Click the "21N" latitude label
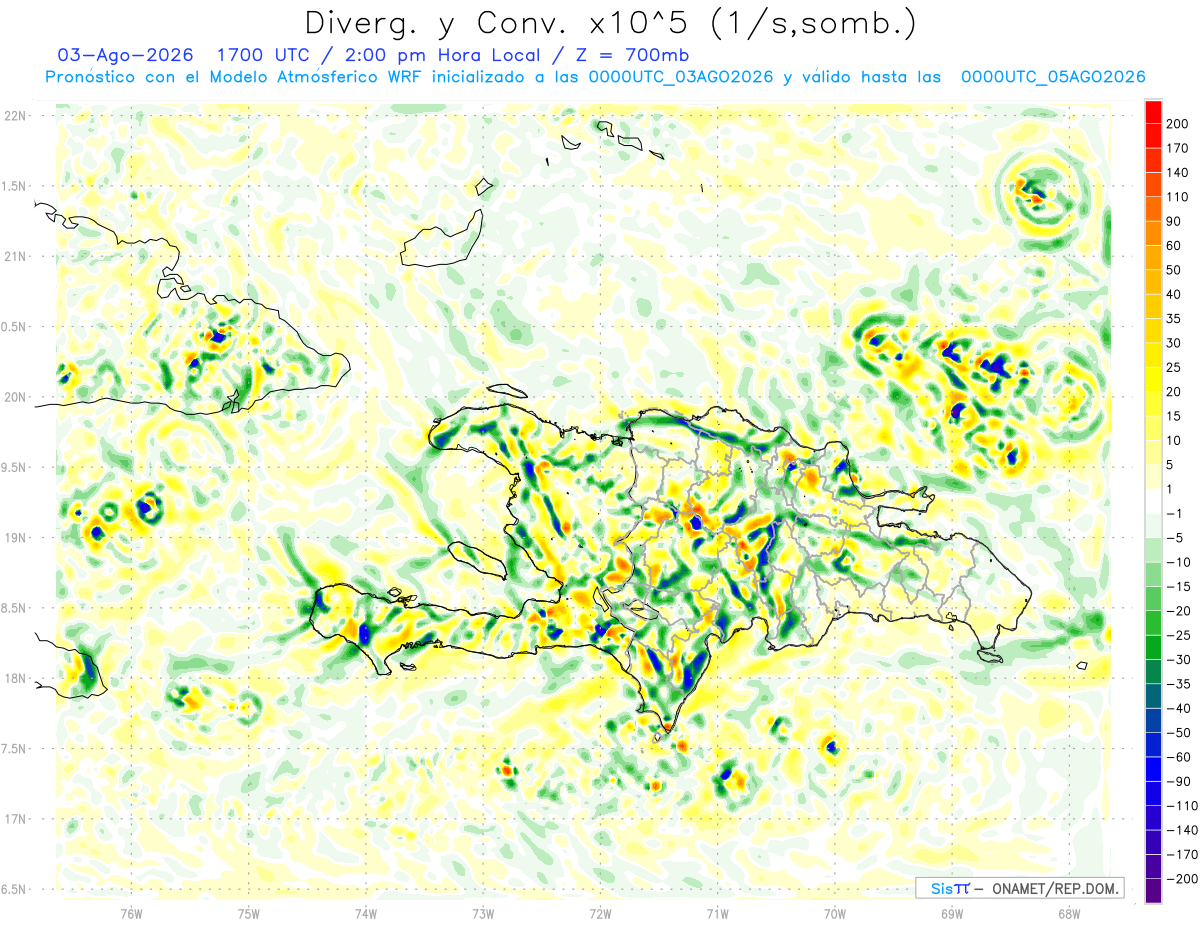The width and height of the screenshot is (1200, 927). tap(14, 256)
